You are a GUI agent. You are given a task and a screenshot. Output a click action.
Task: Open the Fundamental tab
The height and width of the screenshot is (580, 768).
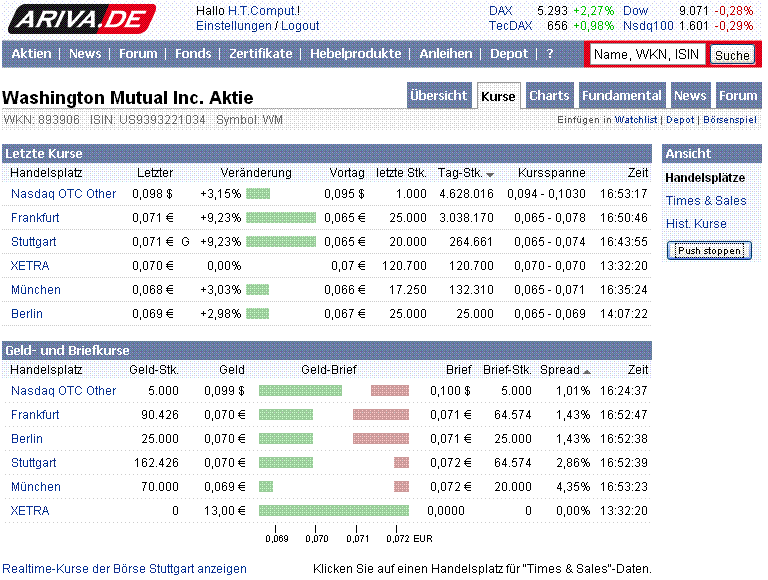pos(621,95)
